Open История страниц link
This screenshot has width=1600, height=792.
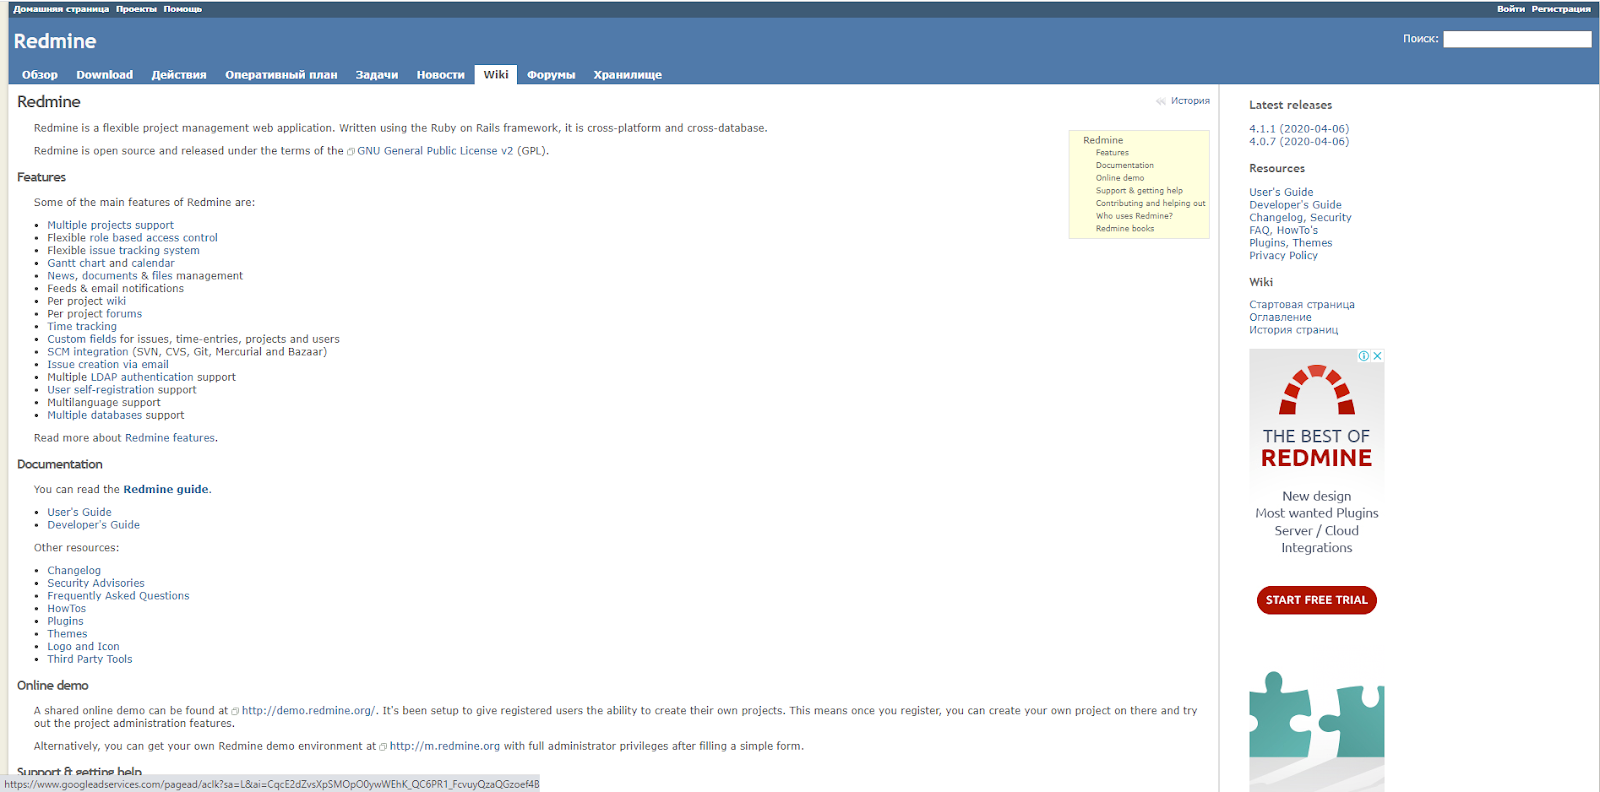click(1293, 330)
